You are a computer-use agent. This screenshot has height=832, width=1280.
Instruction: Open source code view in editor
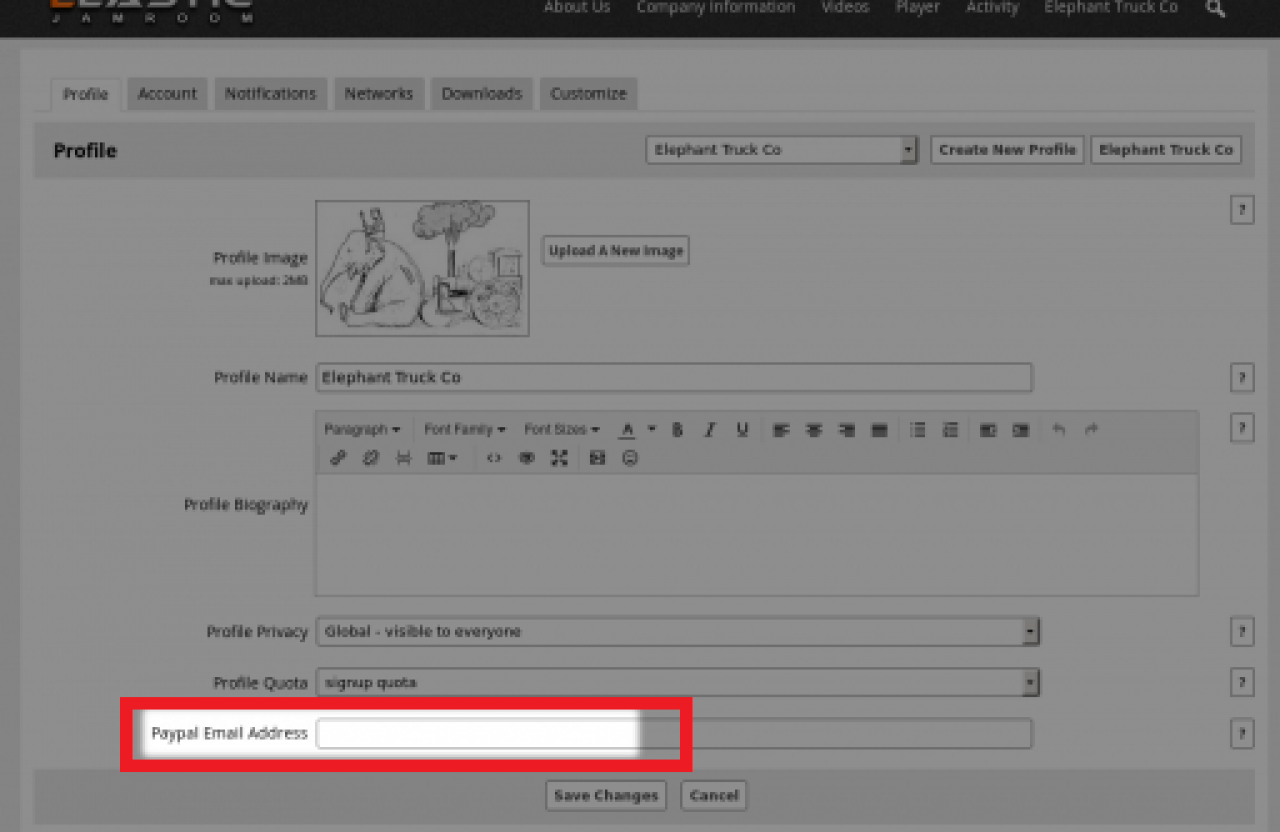point(494,458)
